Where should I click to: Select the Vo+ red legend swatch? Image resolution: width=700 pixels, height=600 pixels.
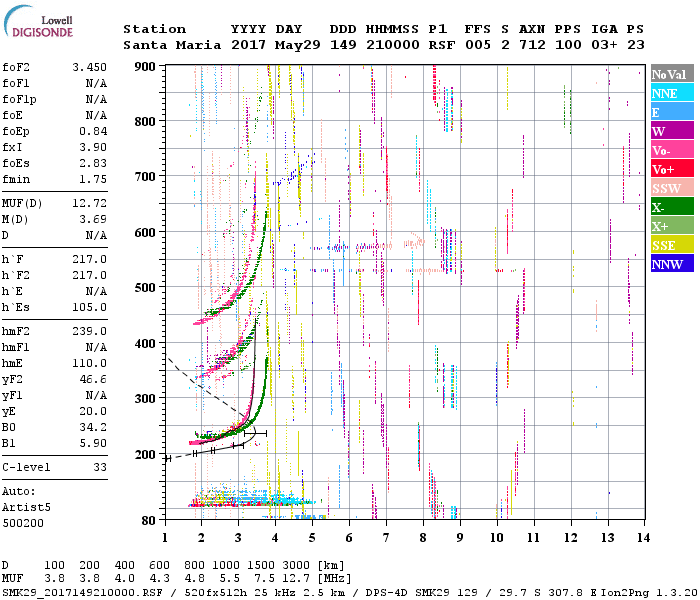[x=672, y=169]
